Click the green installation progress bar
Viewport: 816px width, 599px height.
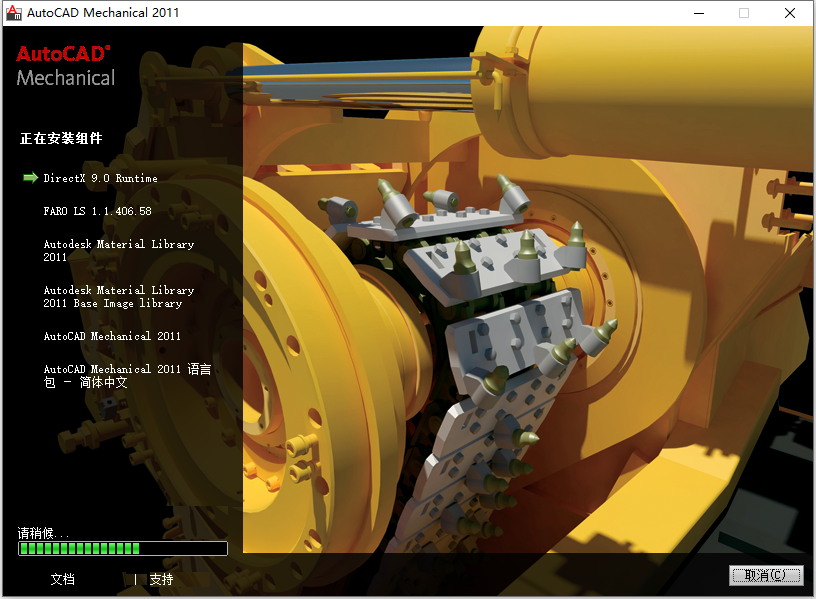pyautogui.click(x=123, y=549)
